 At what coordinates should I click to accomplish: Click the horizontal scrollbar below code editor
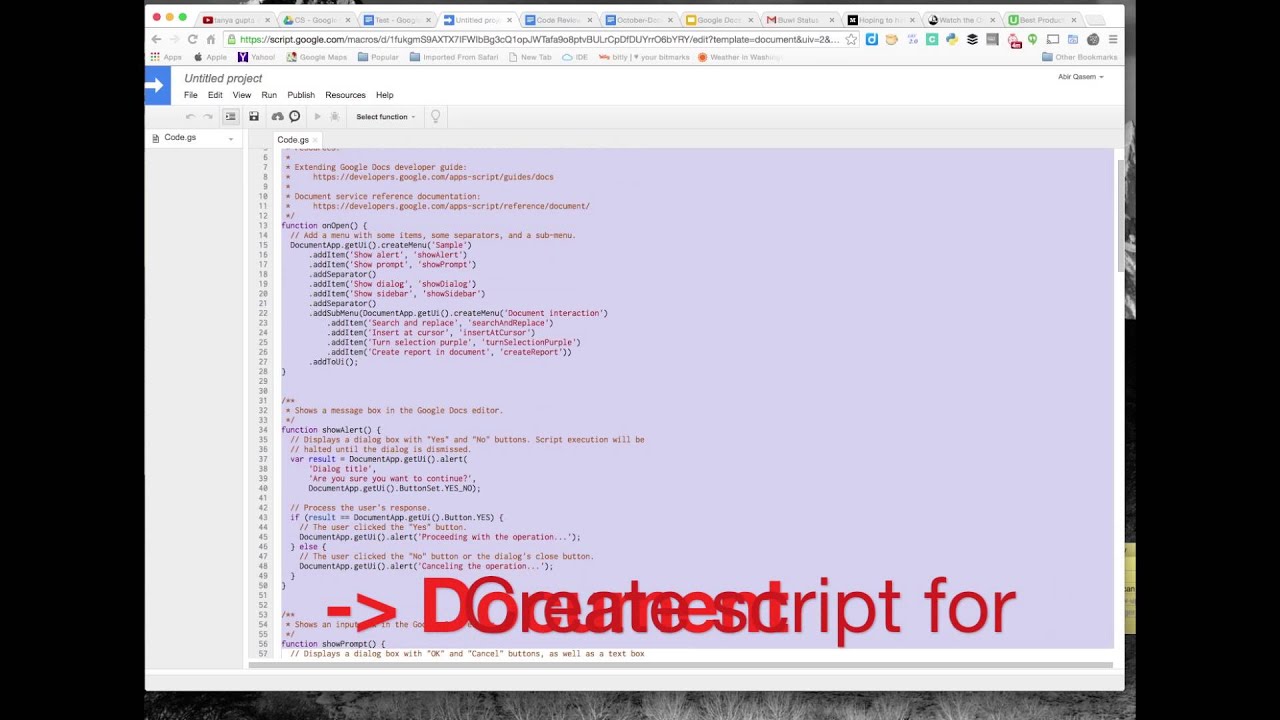680,665
